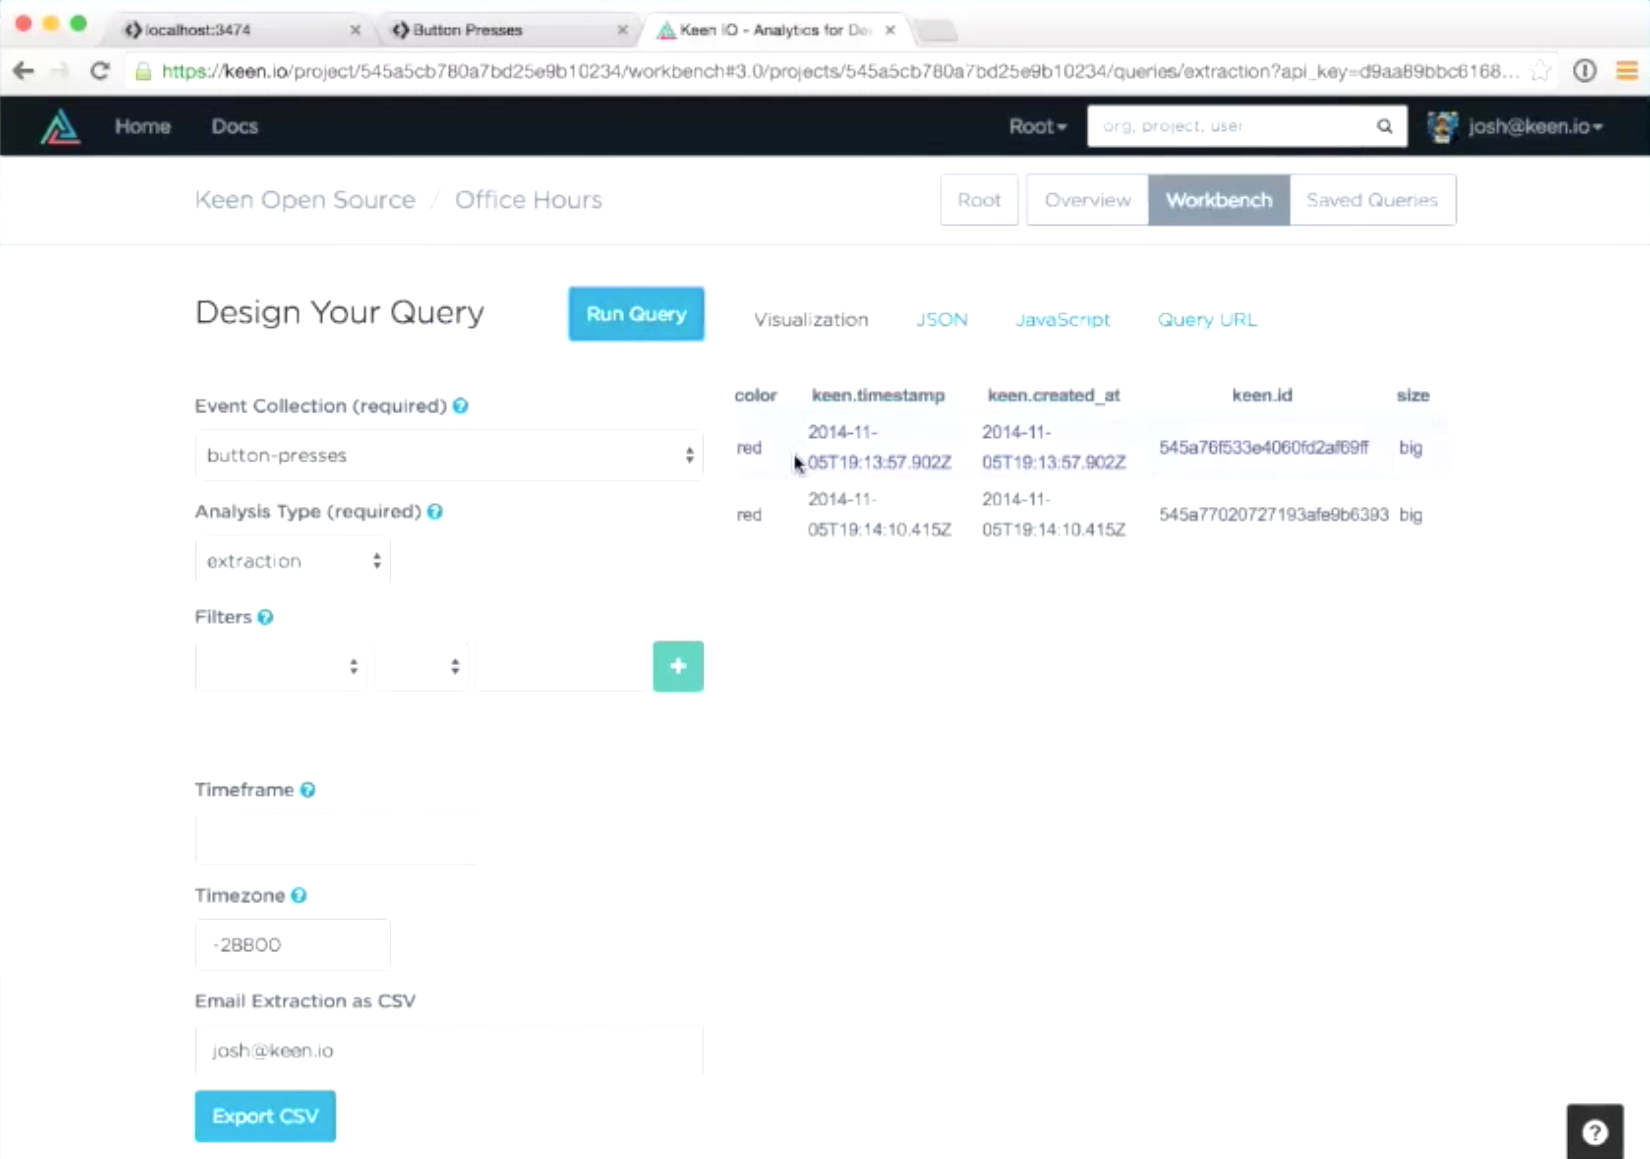Select the Root project button

pyautogui.click(x=979, y=200)
